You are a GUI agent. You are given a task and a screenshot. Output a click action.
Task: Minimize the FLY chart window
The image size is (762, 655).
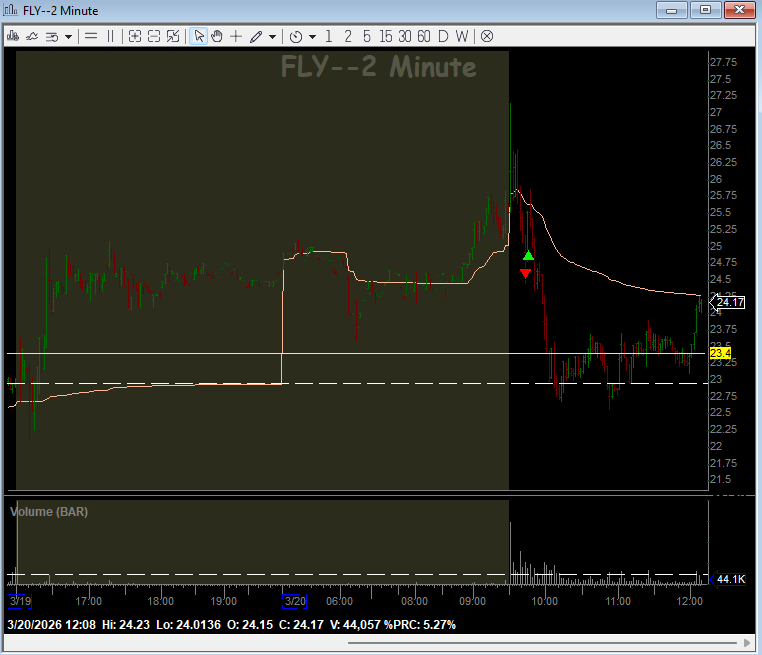(672, 10)
